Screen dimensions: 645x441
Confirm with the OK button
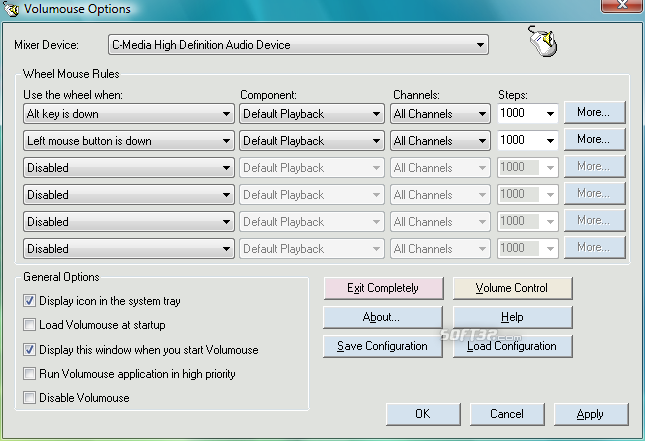point(423,414)
